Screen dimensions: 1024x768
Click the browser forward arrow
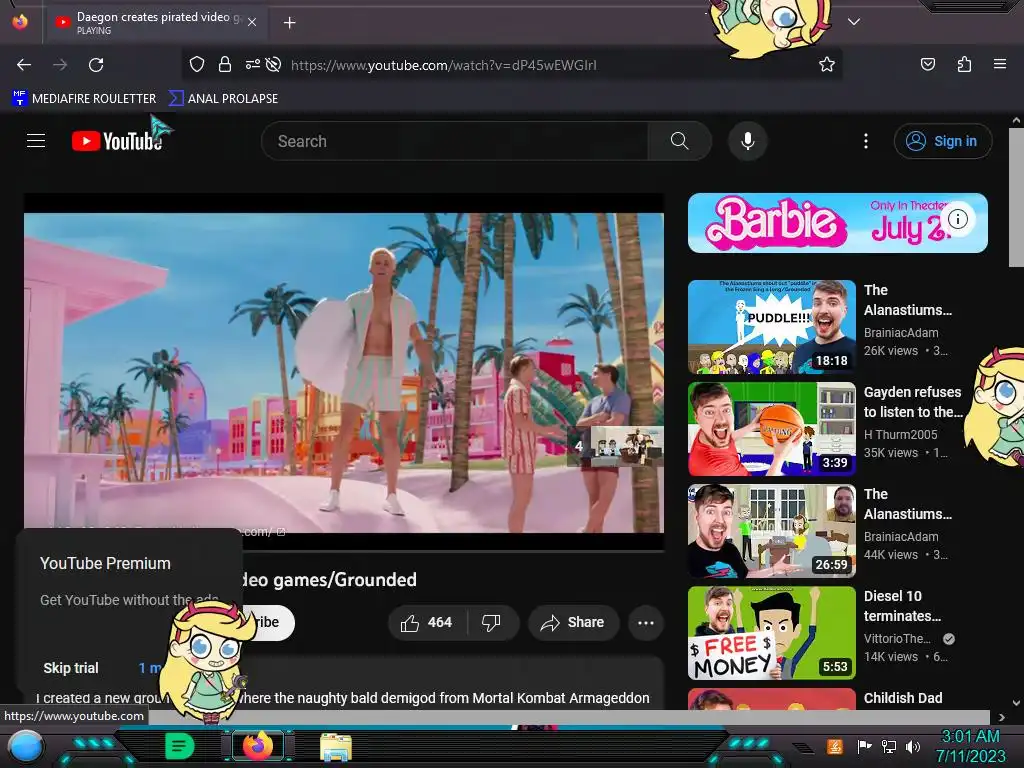[60, 65]
